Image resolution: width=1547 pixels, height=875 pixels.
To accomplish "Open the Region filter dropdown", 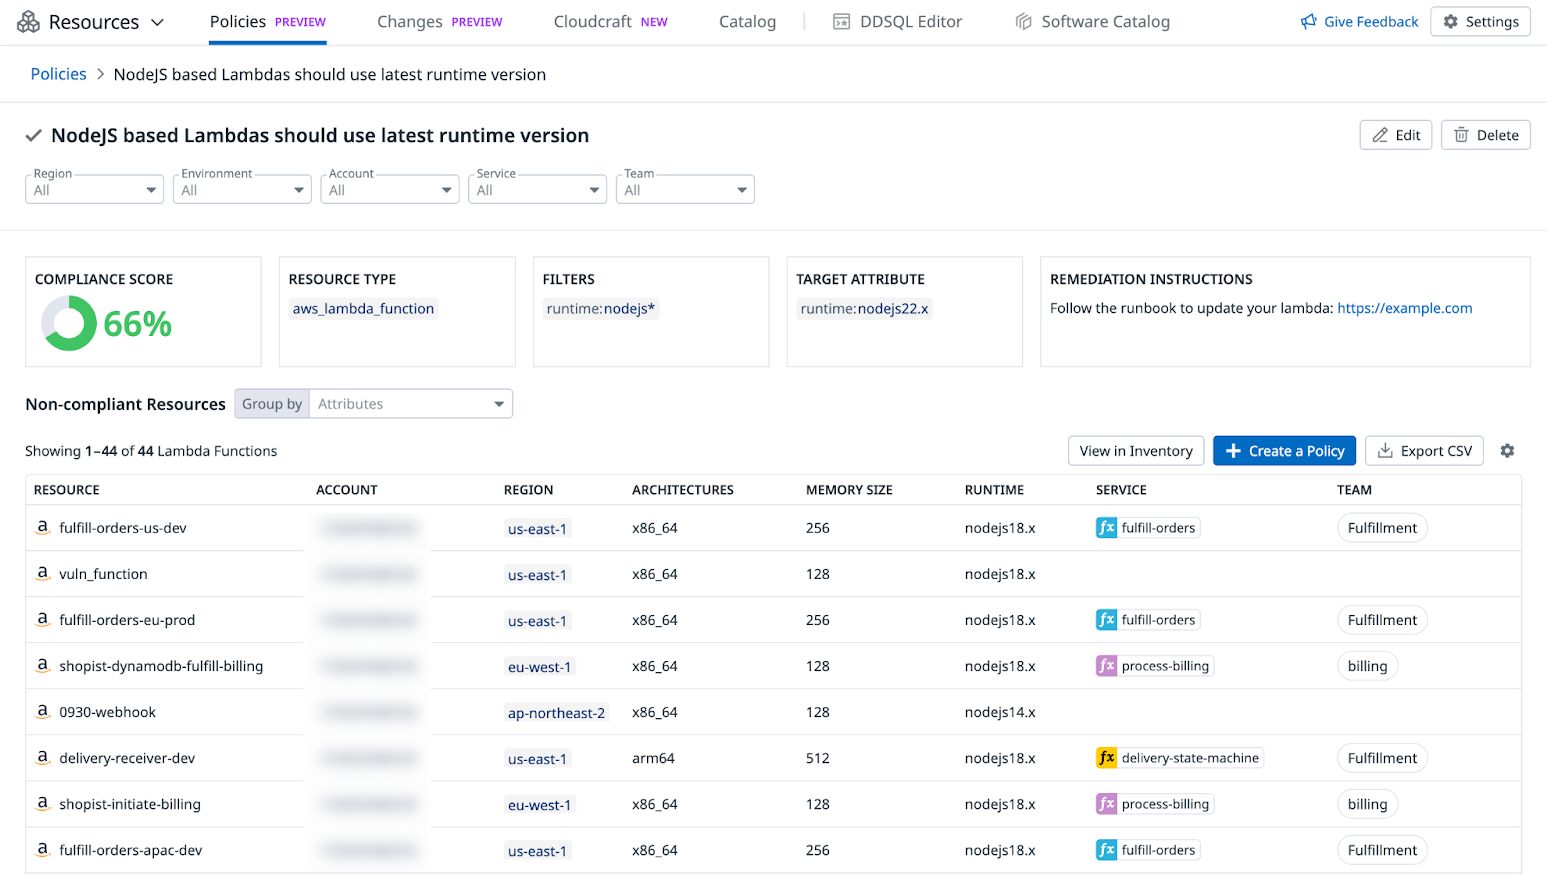I will [x=94, y=190].
